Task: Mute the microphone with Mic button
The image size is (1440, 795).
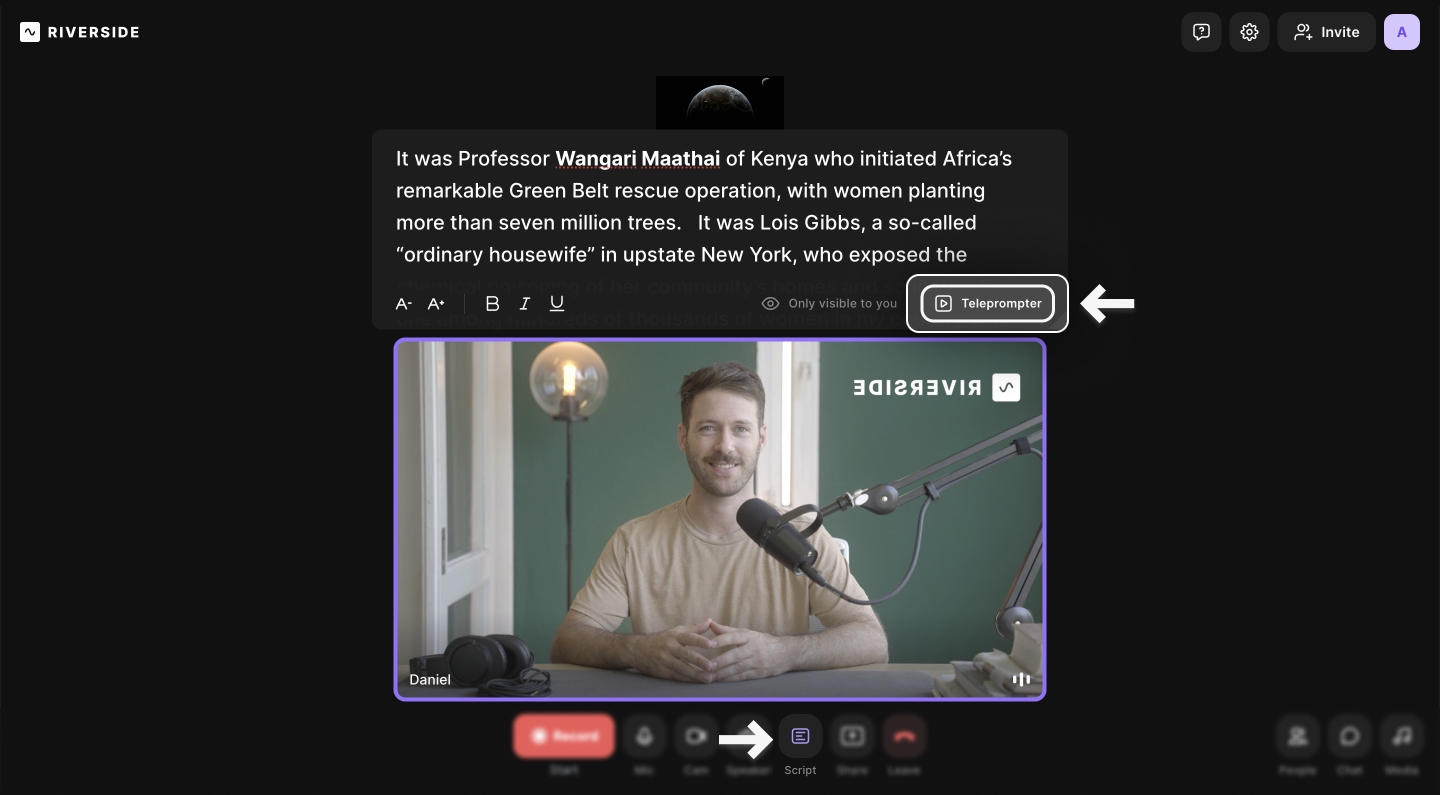Action: coord(644,737)
